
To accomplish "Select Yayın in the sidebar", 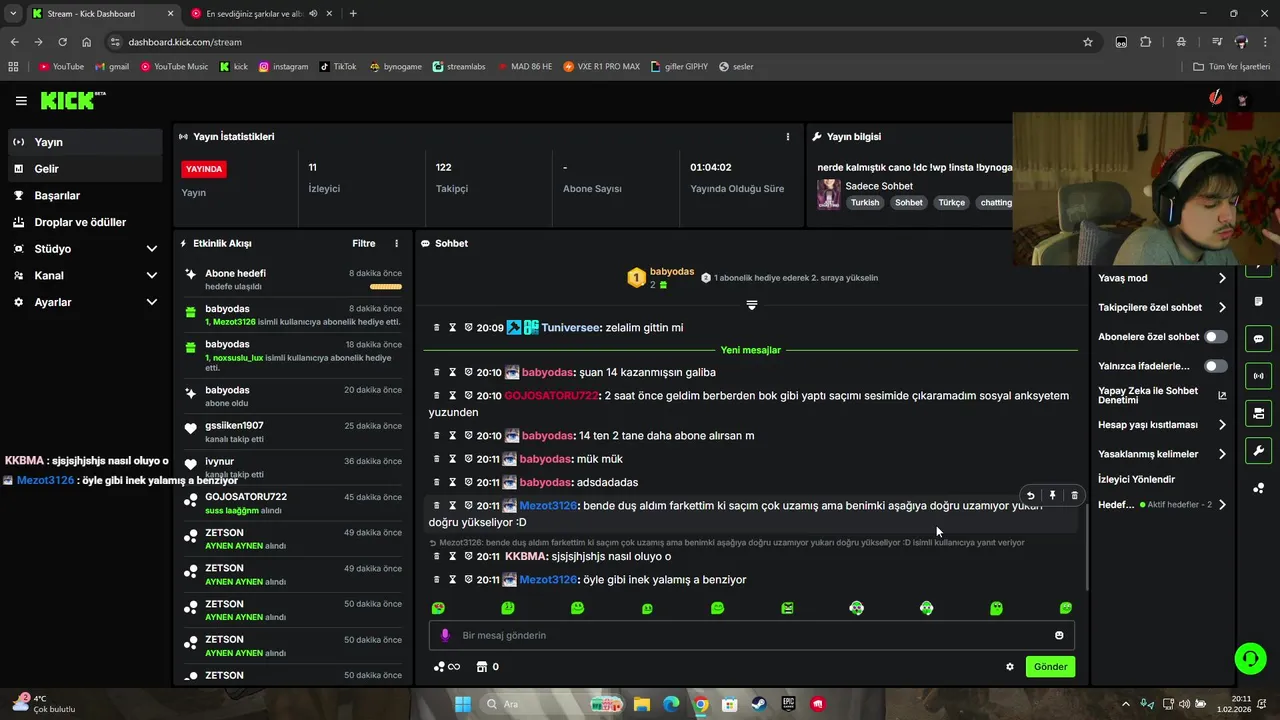I will tap(86, 142).
